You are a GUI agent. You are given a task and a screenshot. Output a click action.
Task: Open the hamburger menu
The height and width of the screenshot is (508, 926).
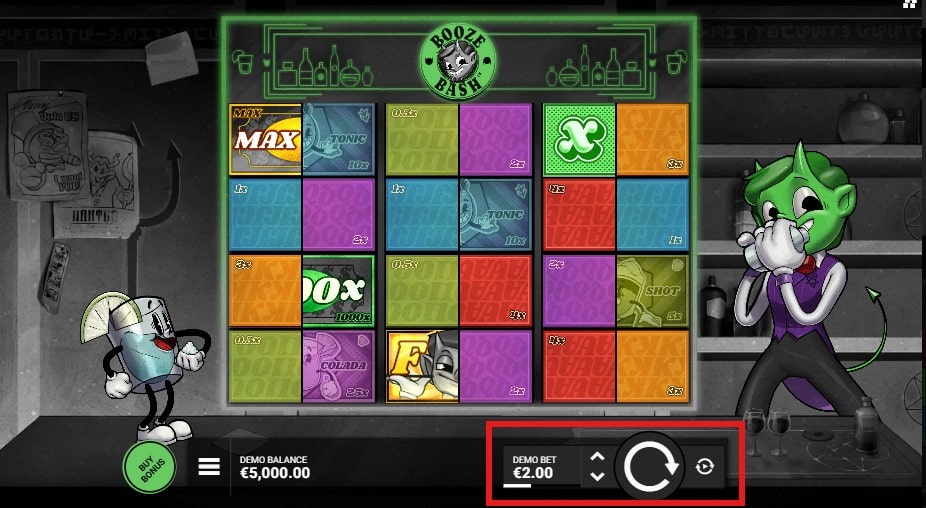click(209, 467)
